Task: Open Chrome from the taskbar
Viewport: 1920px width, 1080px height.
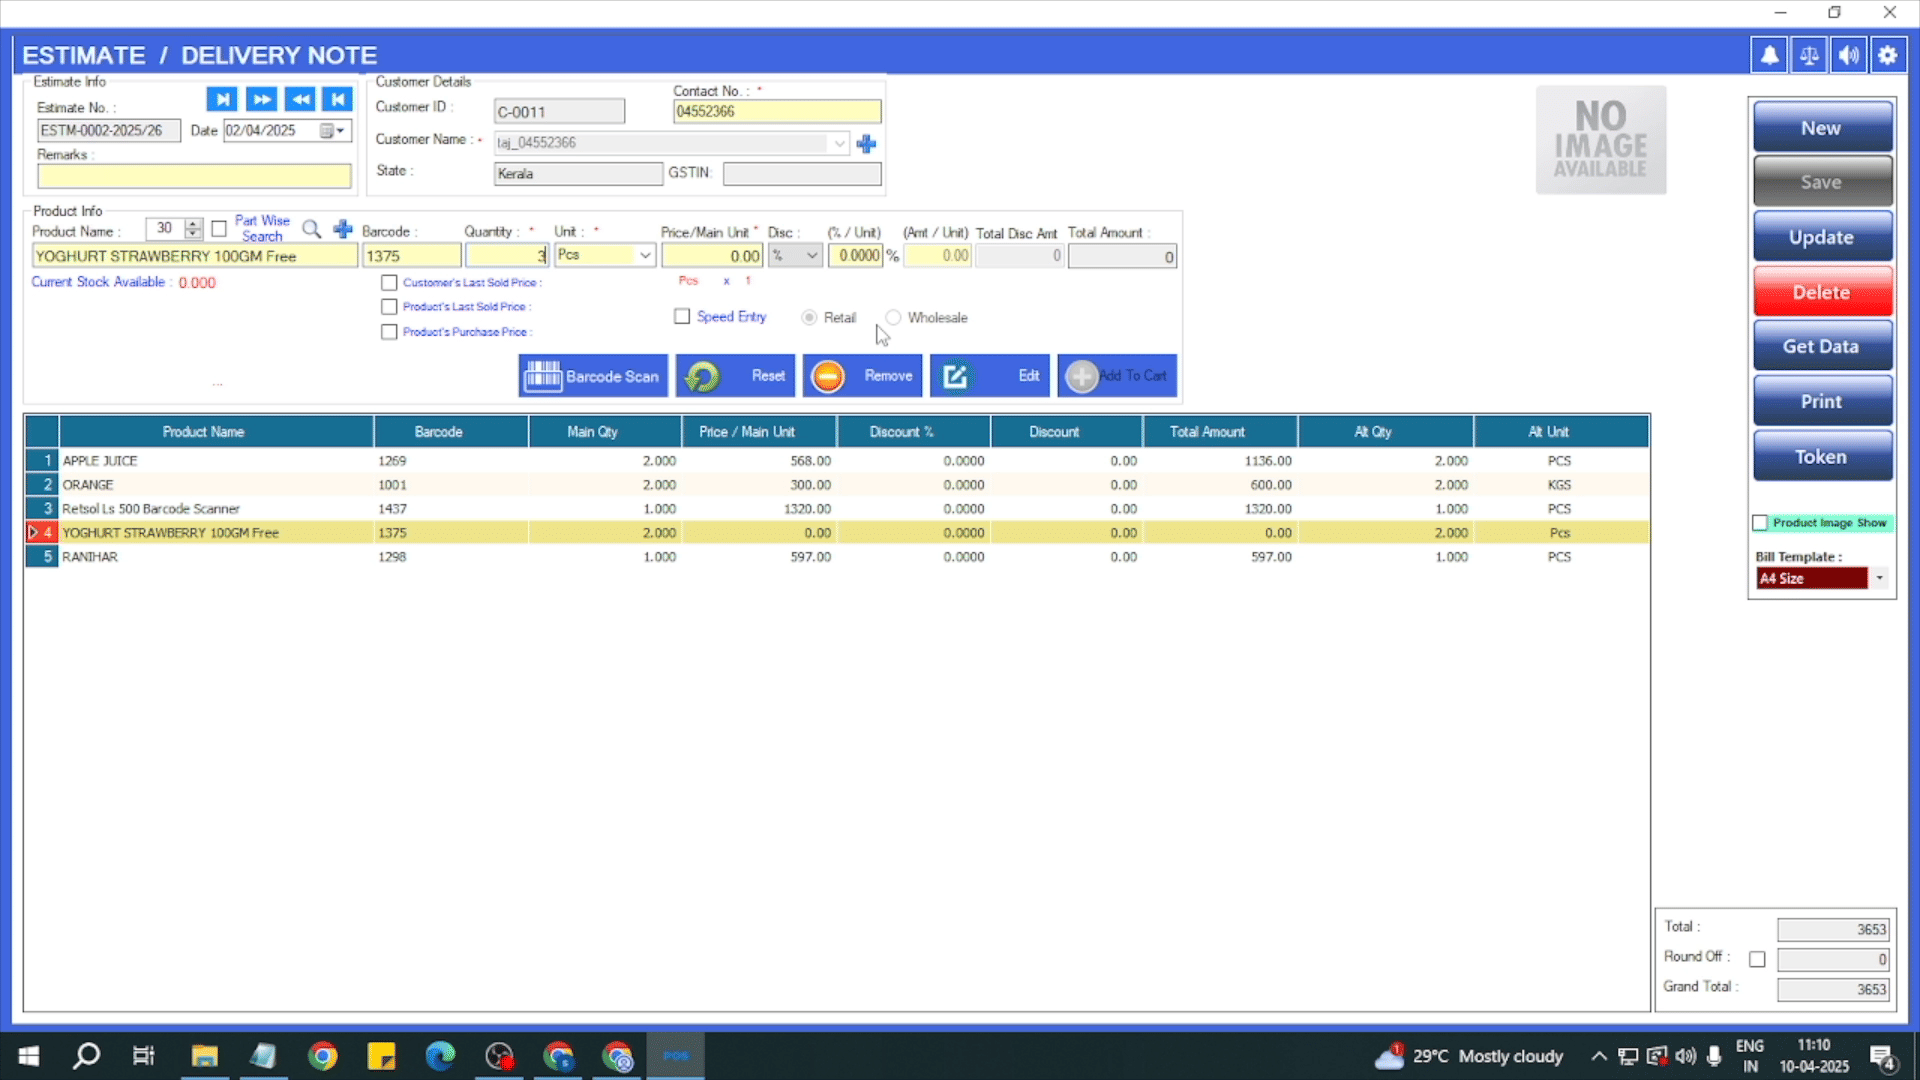Action: tap(322, 1056)
